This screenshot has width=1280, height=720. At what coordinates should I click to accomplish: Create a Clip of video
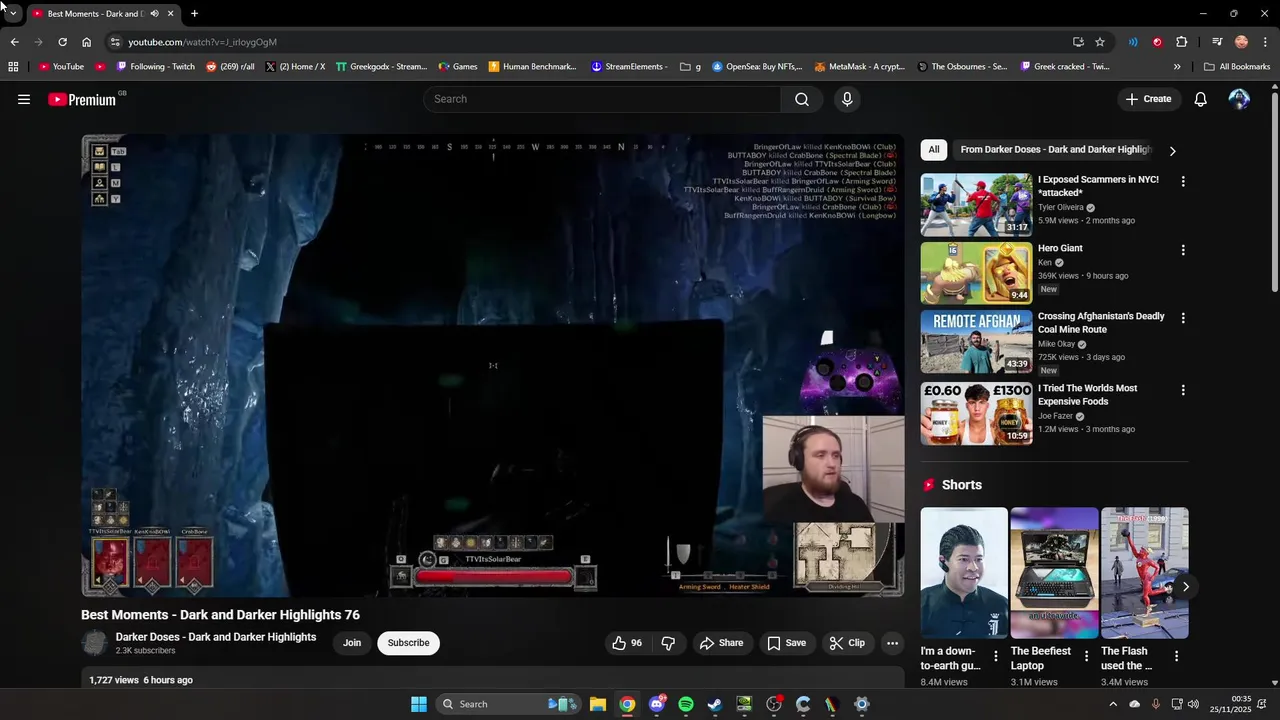(x=847, y=643)
